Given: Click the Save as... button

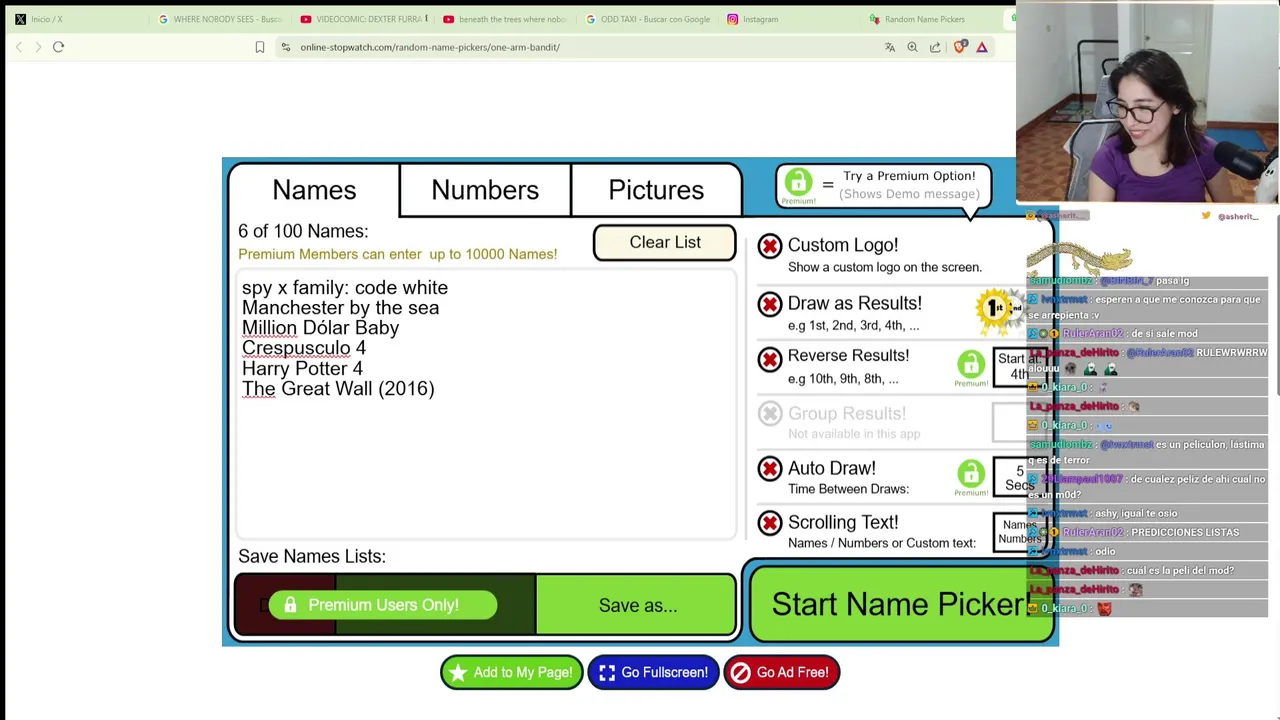Looking at the screenshot, I should point(637,605).
